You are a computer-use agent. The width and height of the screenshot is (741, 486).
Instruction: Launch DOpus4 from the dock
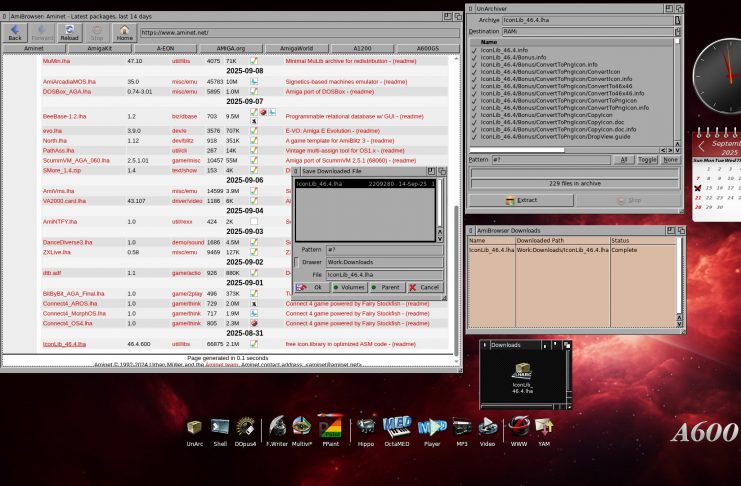pos(245,427)
